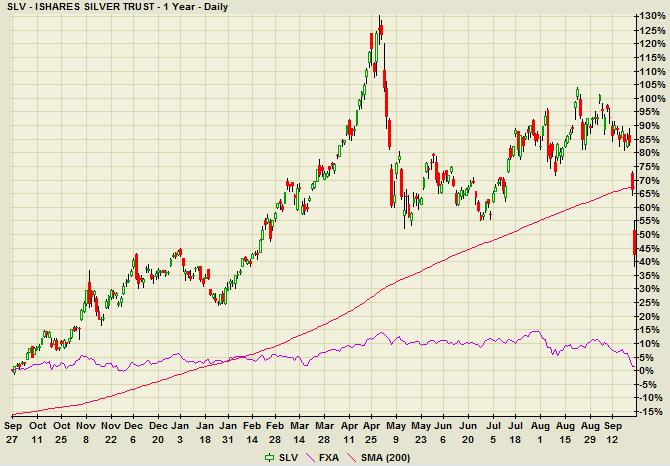
Task: Click the 100% label on the y-axis
Action: [651, 99]
